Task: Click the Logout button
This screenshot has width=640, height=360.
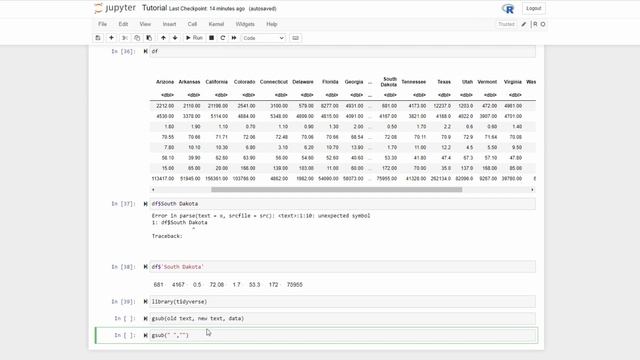Action: (533, 9)
